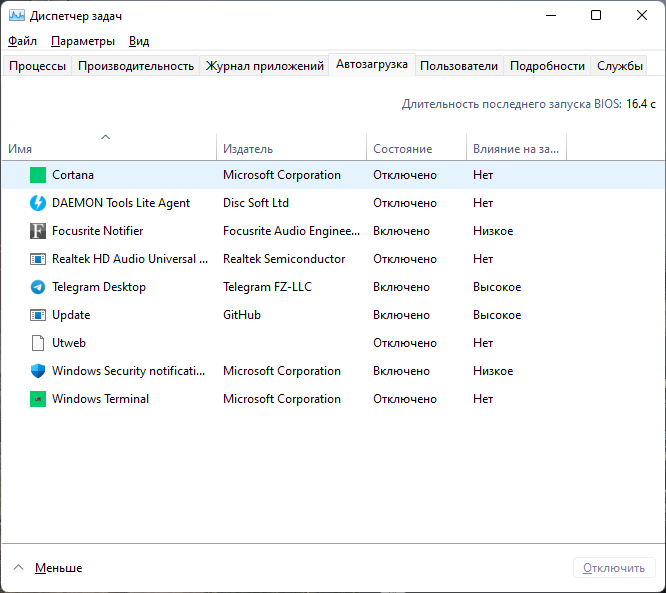Viewport: 666px width, 593px height.
Task: Click the DAEMON Tools lightning bolt icon
Action: tap(38, 203)
